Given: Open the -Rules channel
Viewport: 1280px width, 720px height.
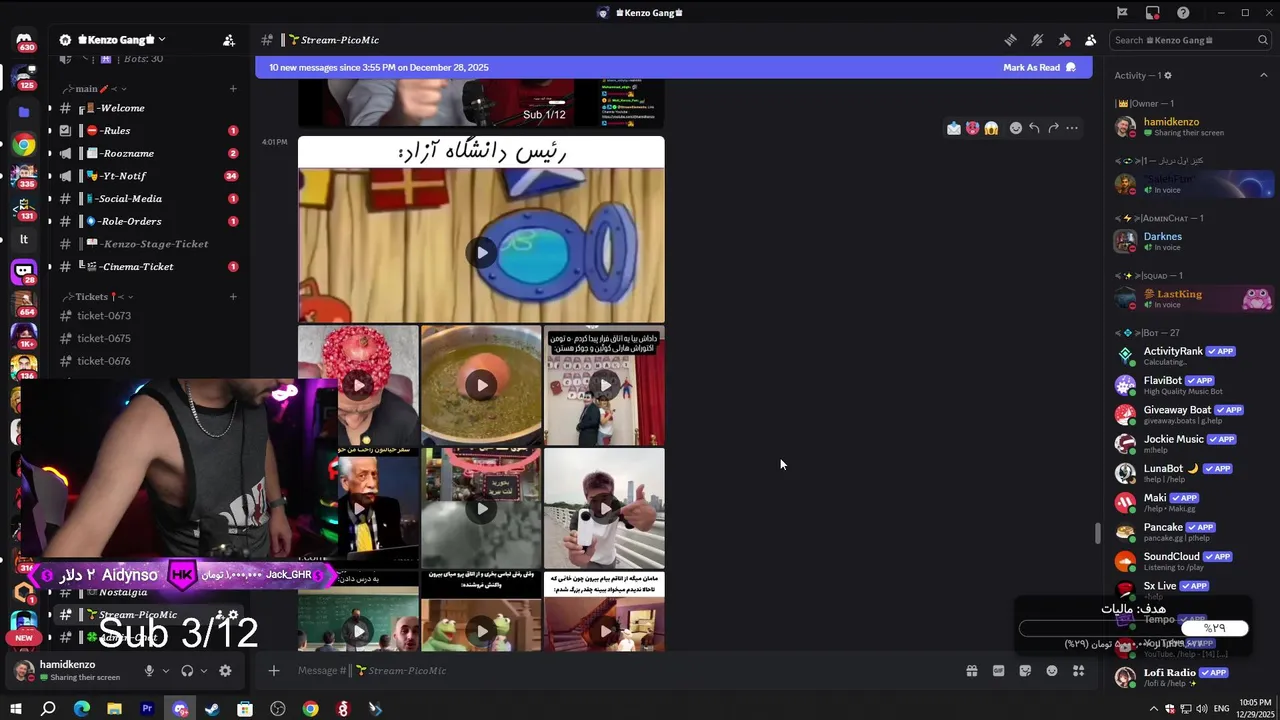Looking at the screenshot, I should [147, 131].
